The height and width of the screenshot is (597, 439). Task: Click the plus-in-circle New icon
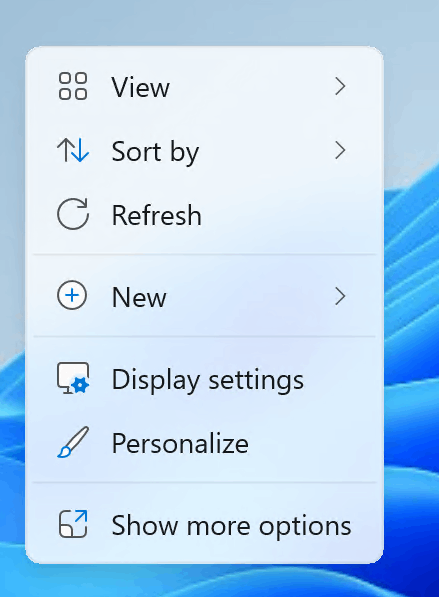[x=72, y=295]
